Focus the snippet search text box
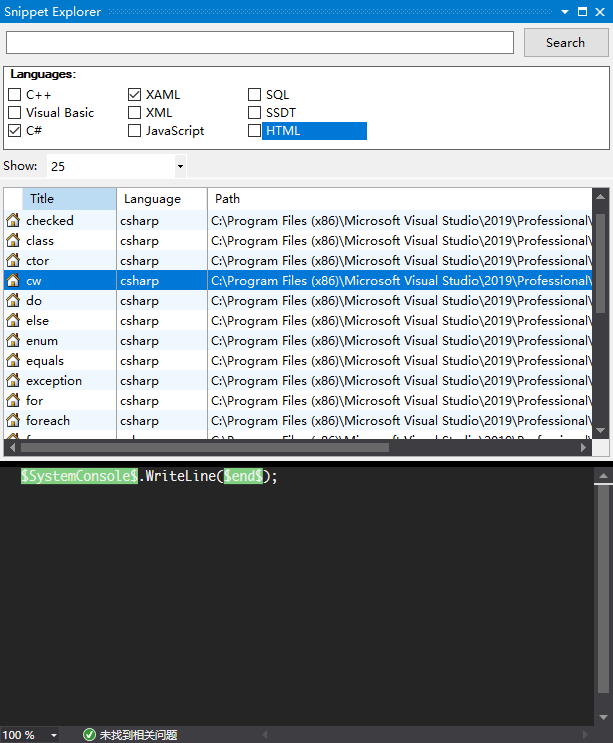This screenshot has width=613, height=743. [260, 43]
